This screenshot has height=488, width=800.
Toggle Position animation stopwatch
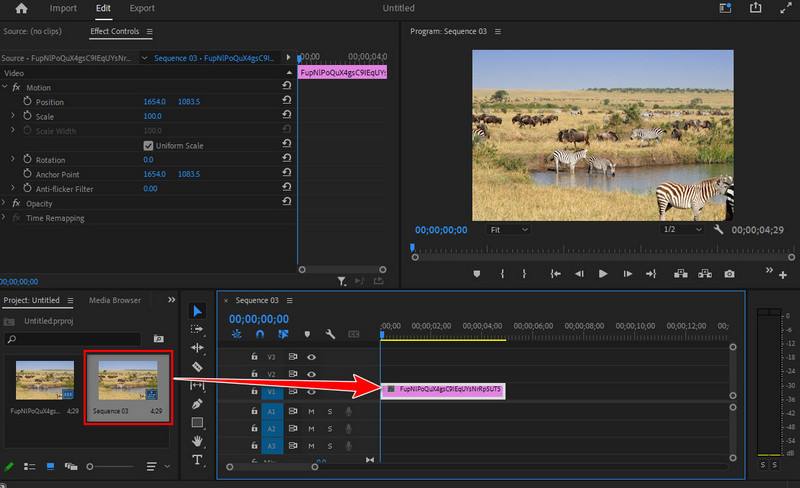(x=27, y=102)
